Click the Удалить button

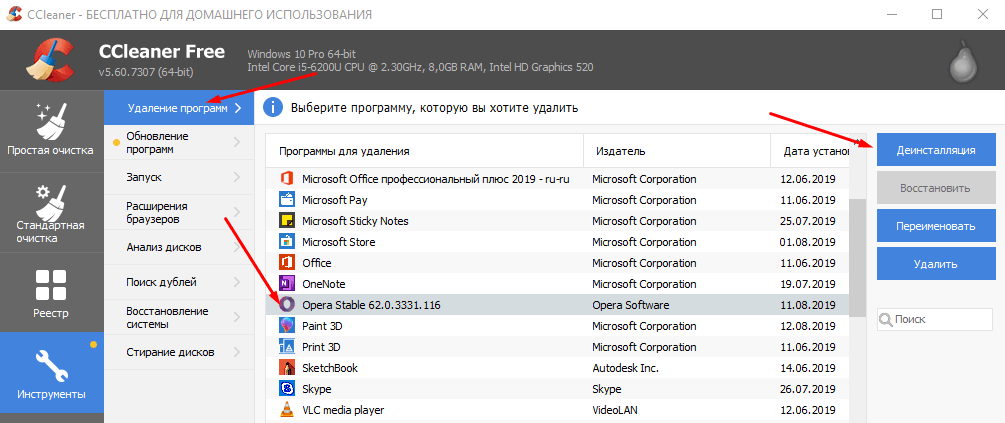tap(936, 264)
